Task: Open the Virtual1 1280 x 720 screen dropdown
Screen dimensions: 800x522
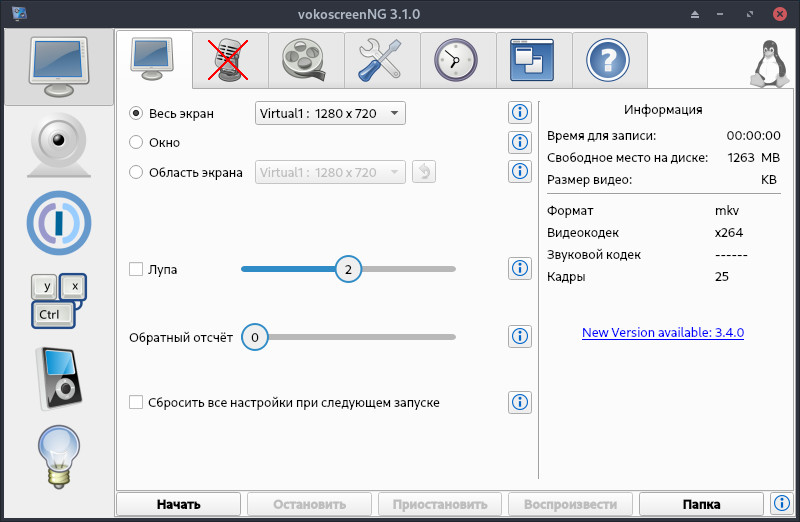Action: pyautogui.click(x=330, y=113)
